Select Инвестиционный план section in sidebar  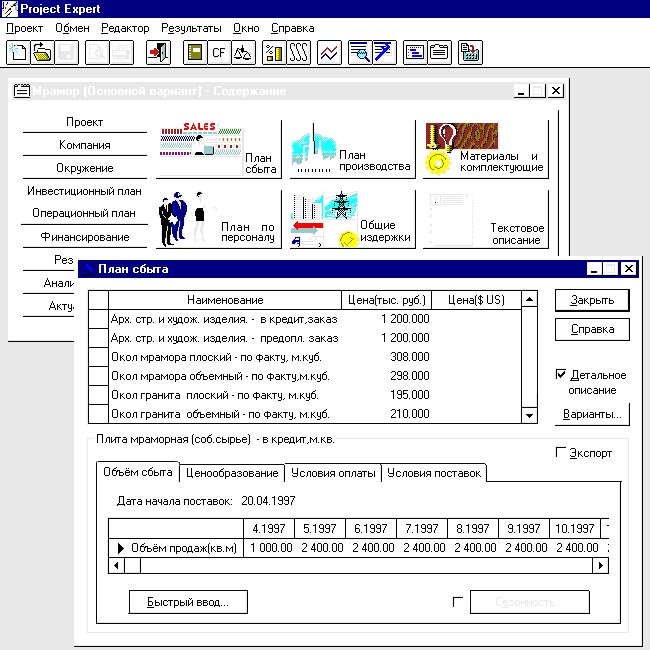(x=85, y=191)
